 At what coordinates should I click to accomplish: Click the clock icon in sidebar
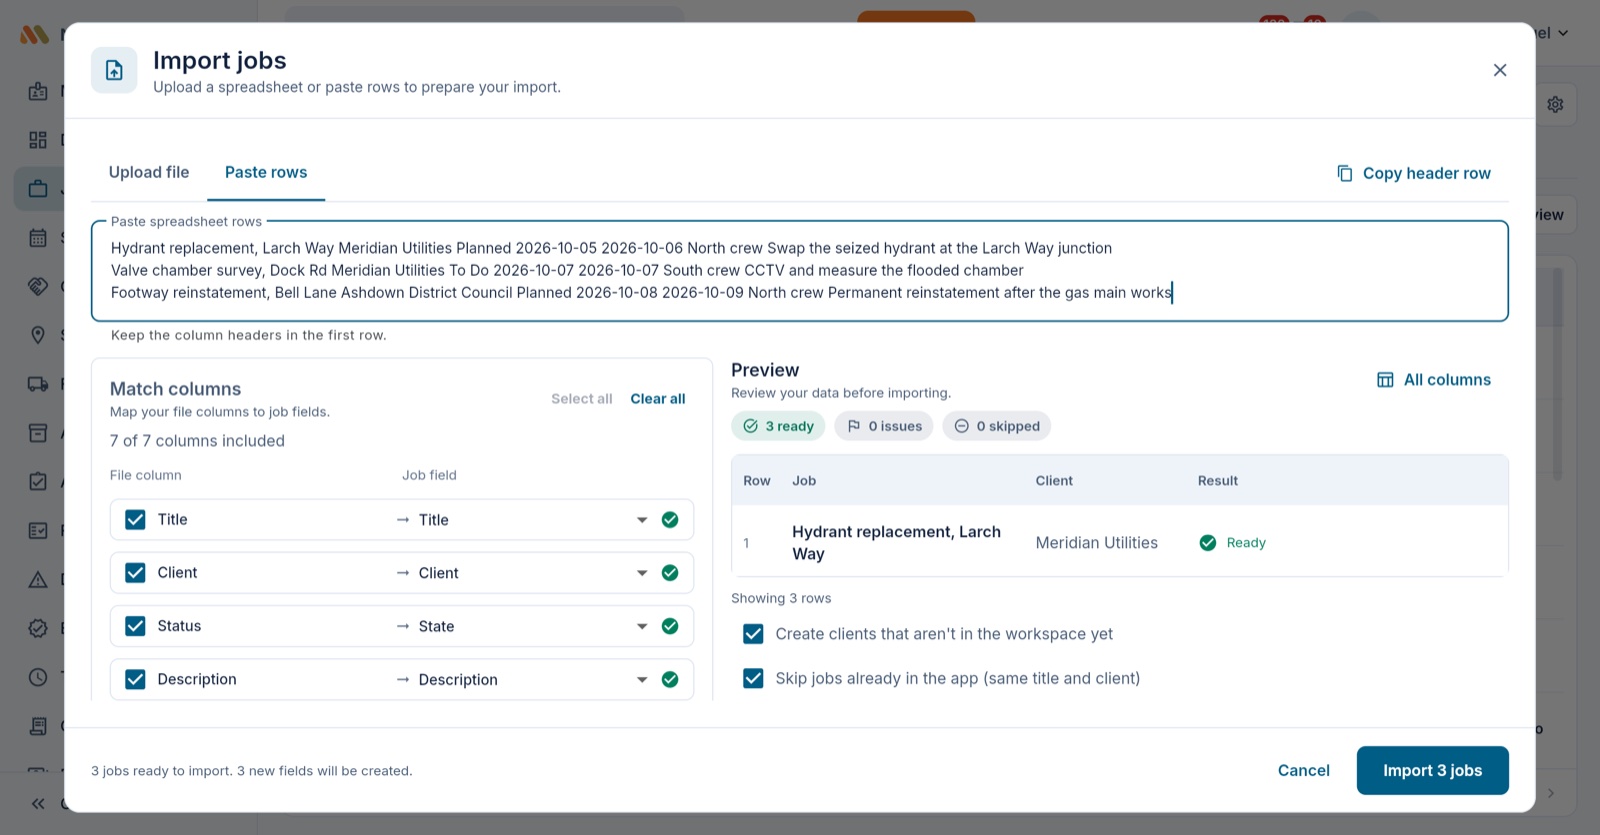pos(38,677)
